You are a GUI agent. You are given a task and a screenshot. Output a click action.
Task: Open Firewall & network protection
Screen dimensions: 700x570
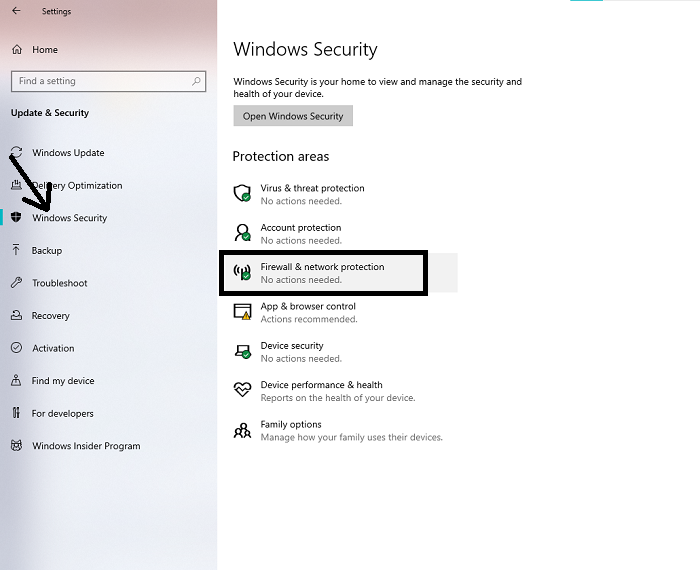coord(322,267)
